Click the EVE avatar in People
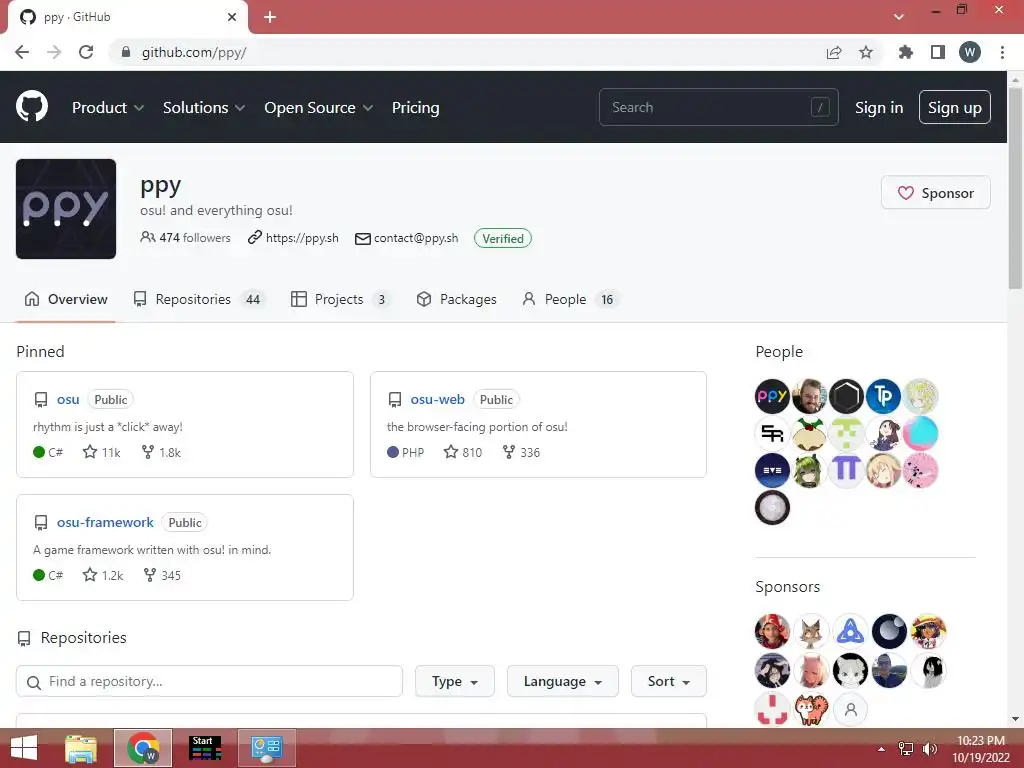 pos(773,470)
